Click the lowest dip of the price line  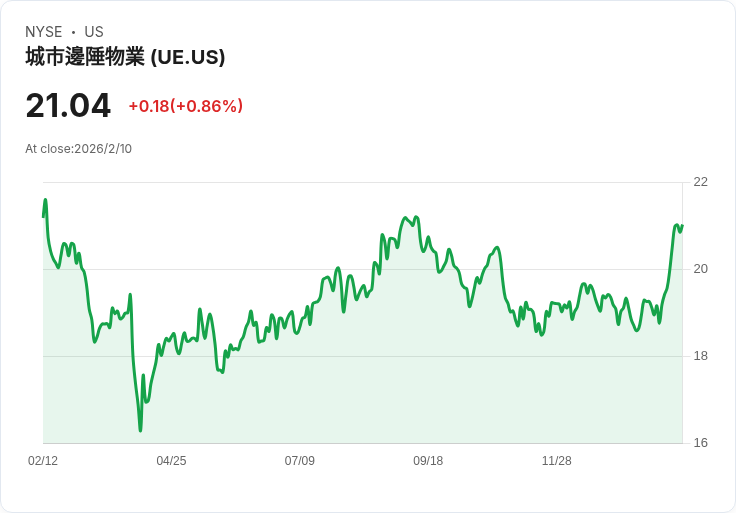coord(140,430)
